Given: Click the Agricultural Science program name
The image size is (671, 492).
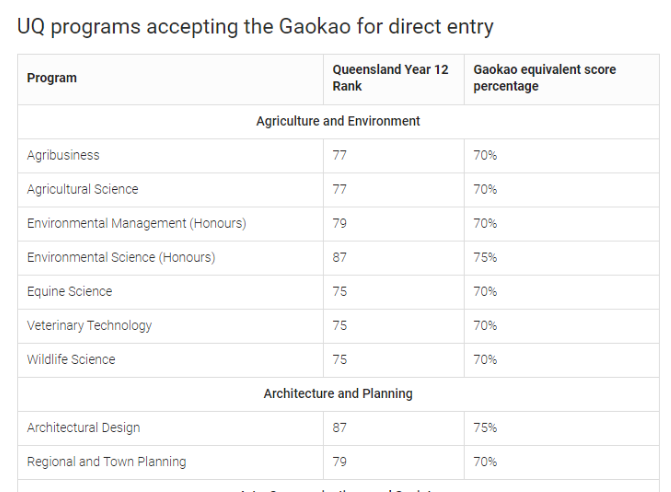Looking at the screenshot, I should [83, 189].
